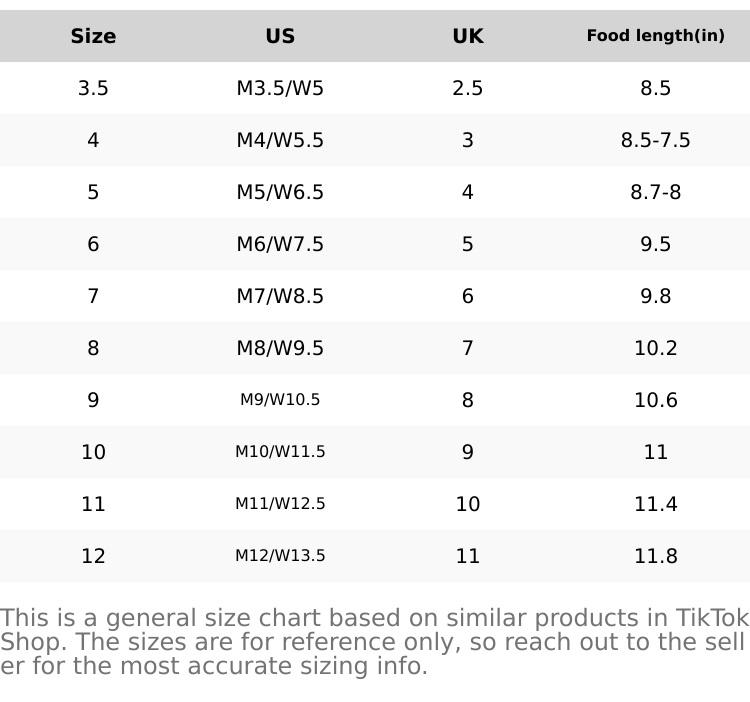Image resolution: width=750 pixels, height=702 pixels.
Task: Select the M8/W9.5 US size
Action: (x=280, y=348)
